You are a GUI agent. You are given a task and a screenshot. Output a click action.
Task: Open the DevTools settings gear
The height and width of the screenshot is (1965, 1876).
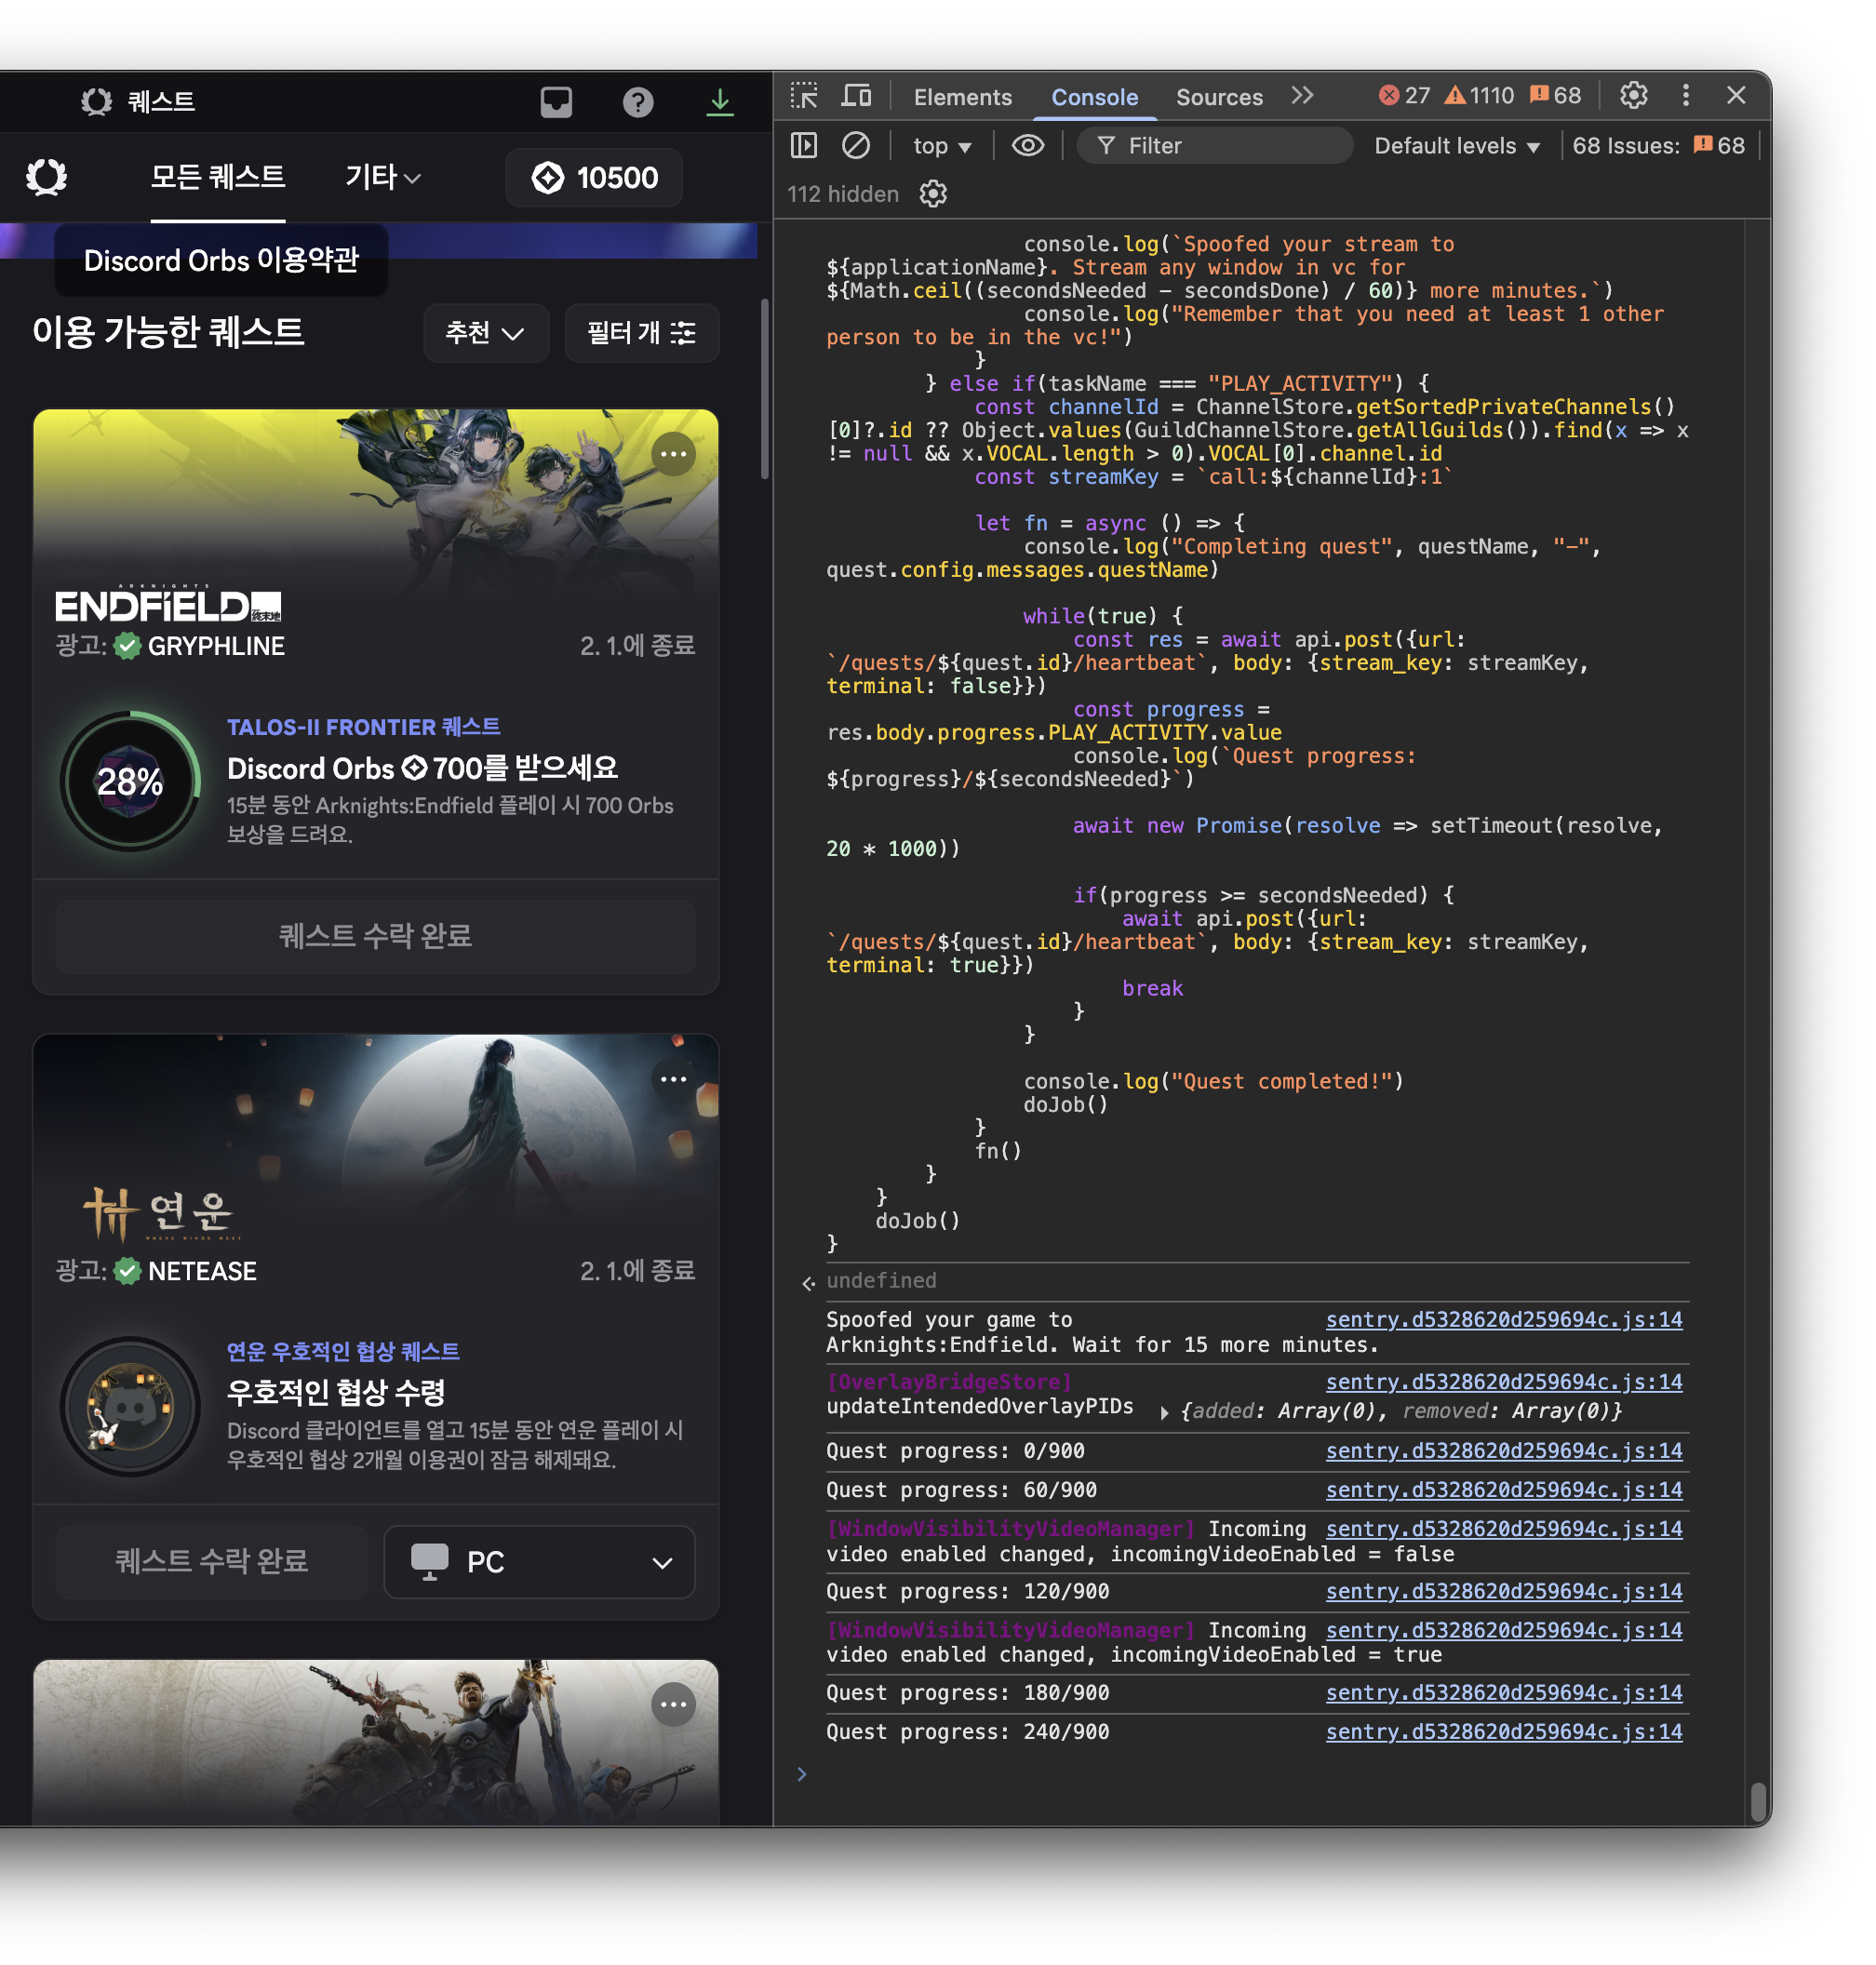(1634, 96)
